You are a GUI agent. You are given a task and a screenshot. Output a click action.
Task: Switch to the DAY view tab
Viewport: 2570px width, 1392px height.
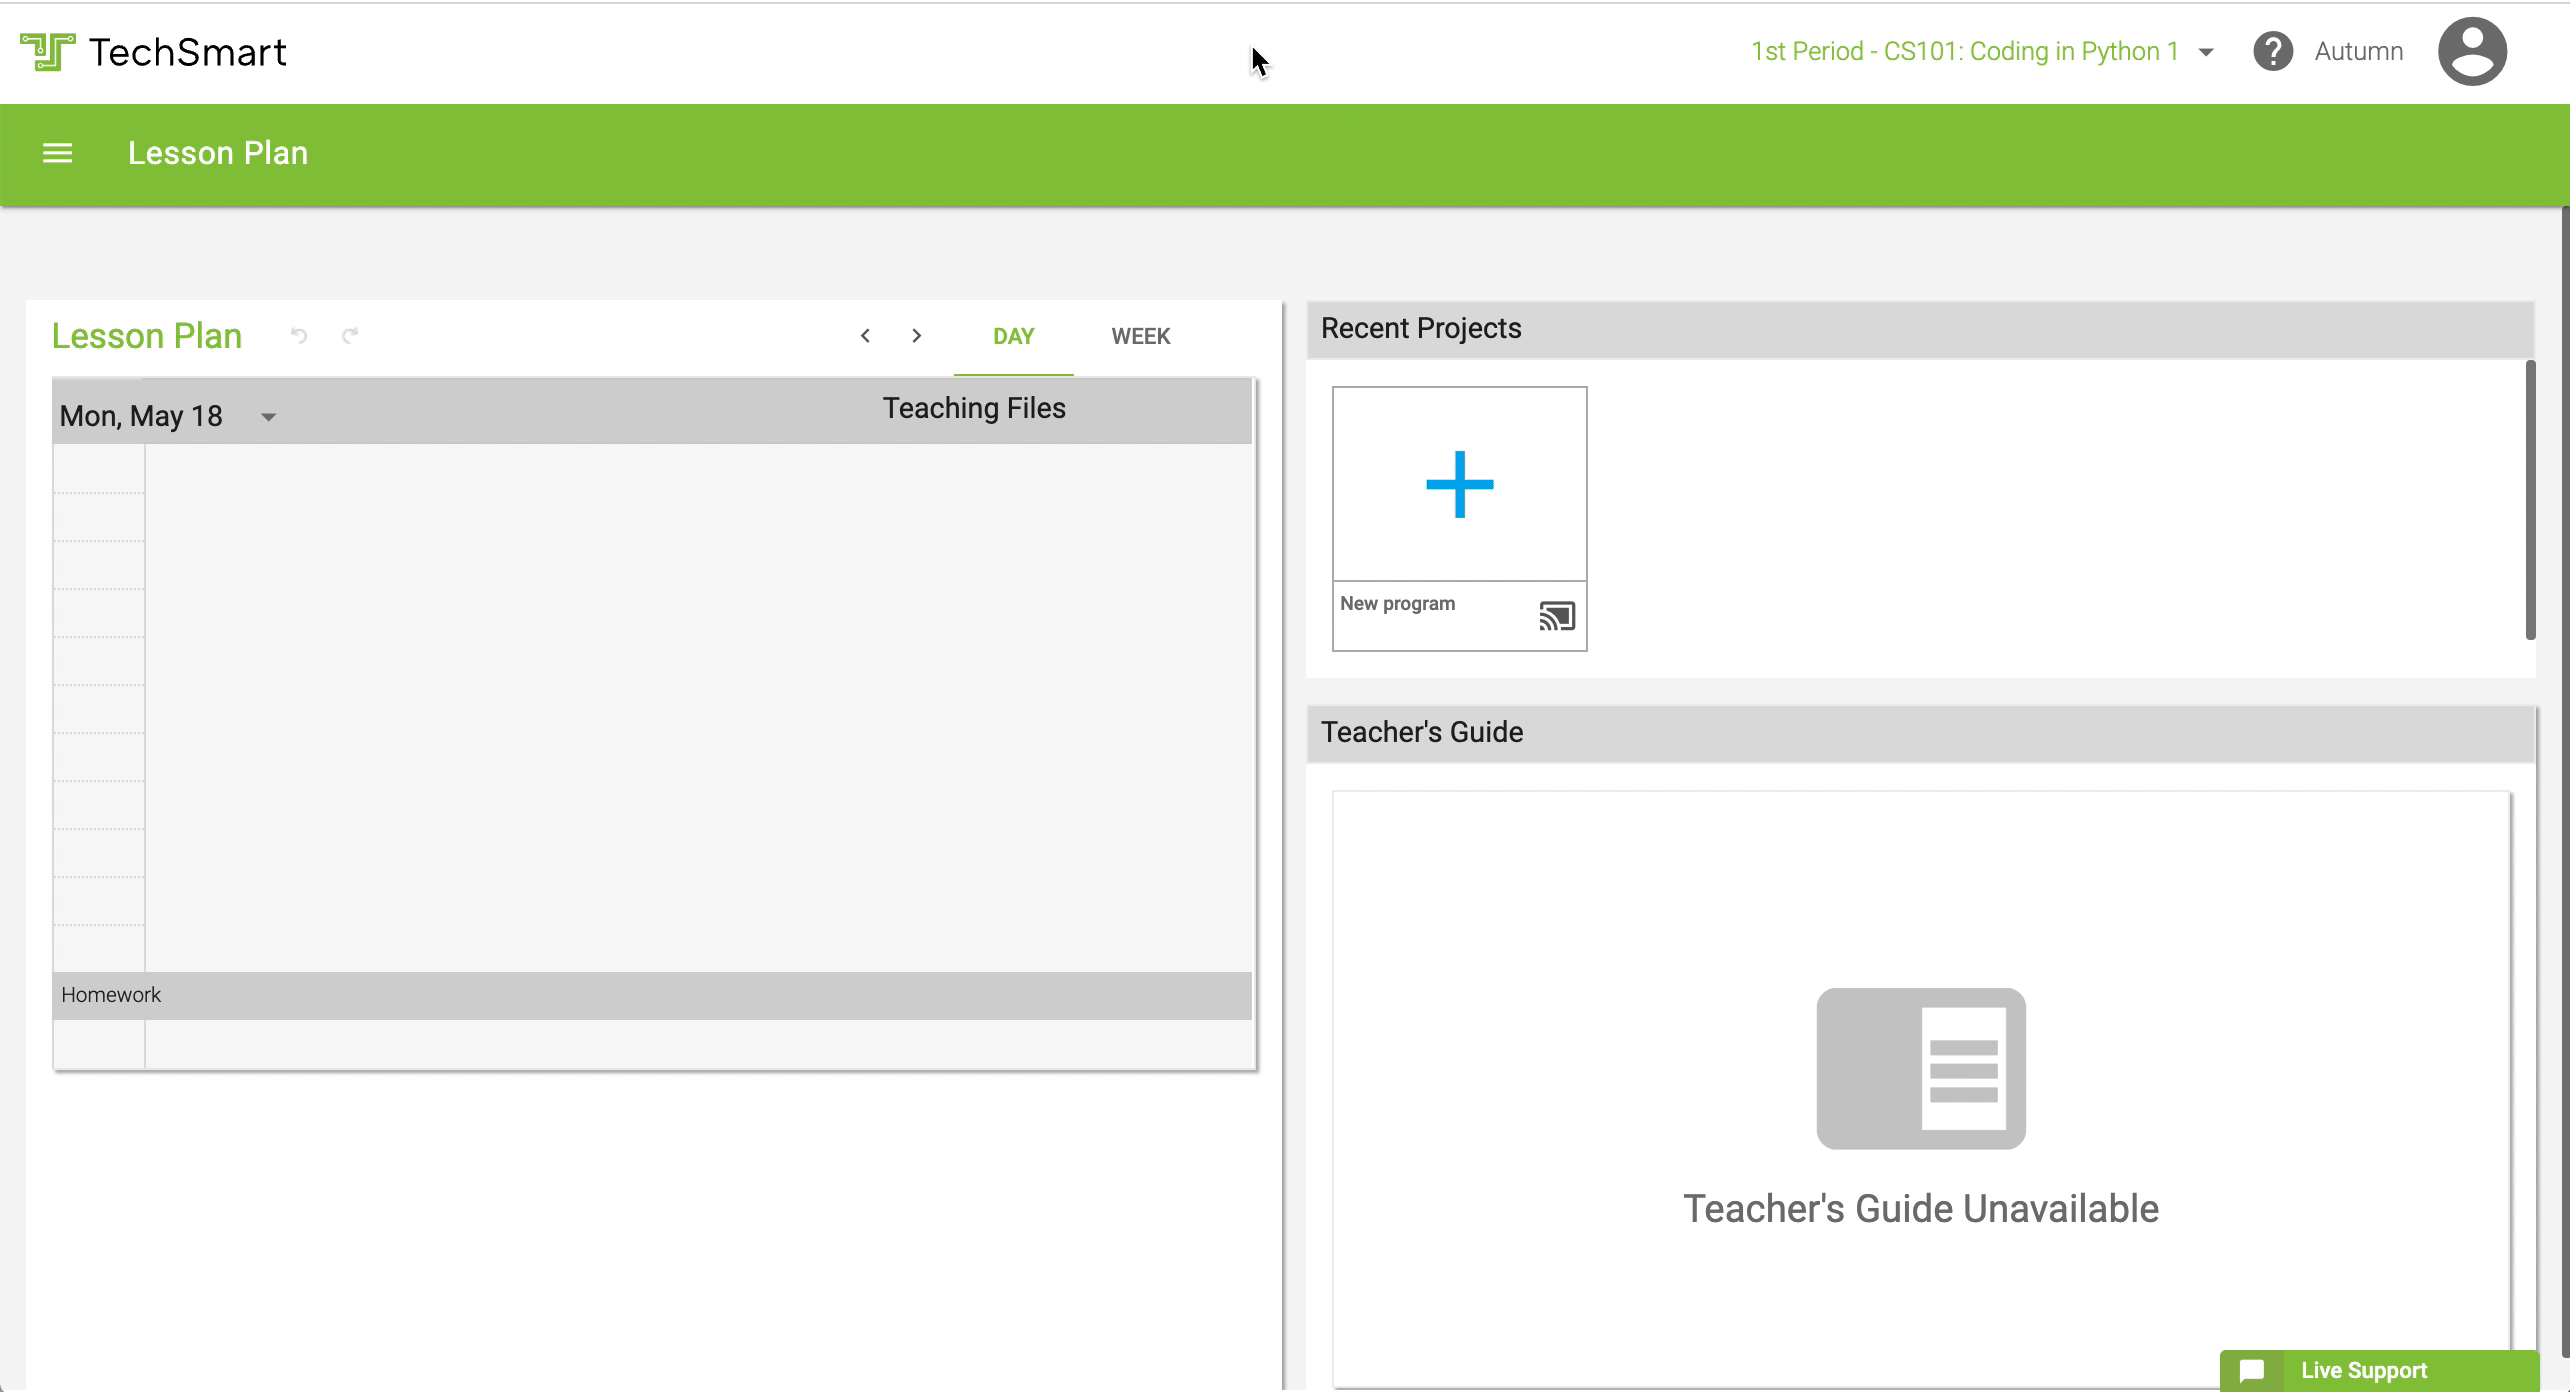(x=1014, y=336)
